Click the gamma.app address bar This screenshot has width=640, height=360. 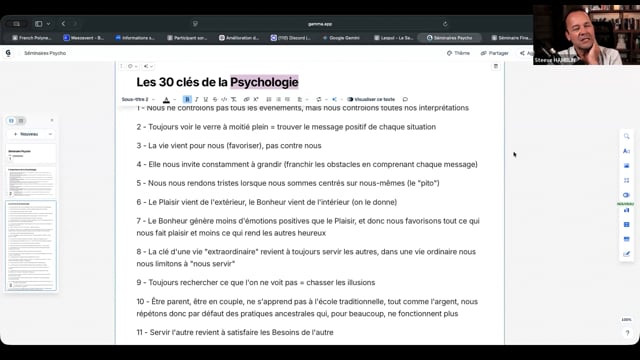tap(320, 24)
